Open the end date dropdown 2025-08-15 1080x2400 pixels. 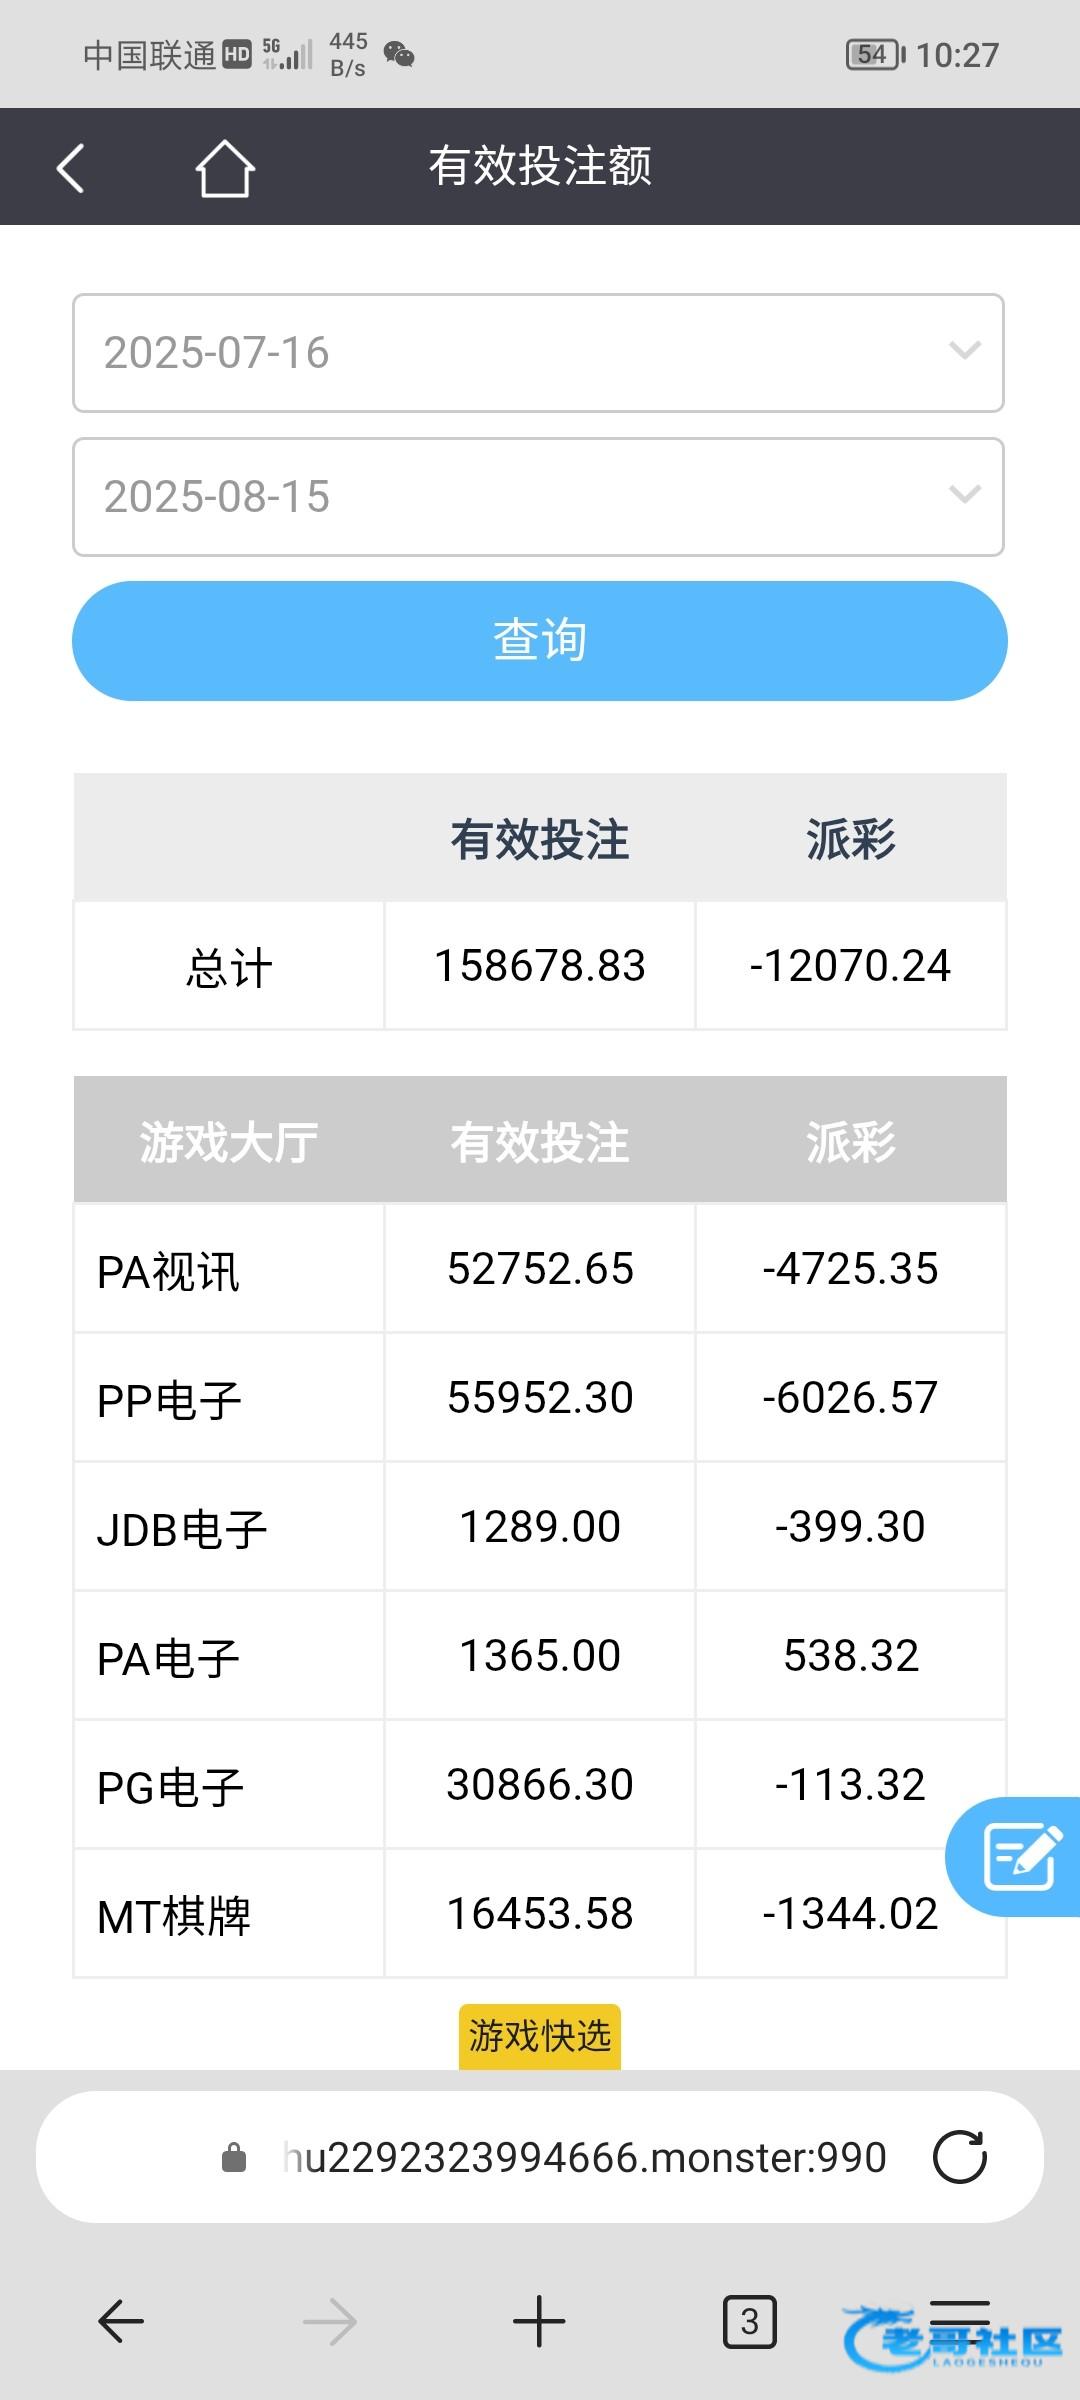point(538,497)
